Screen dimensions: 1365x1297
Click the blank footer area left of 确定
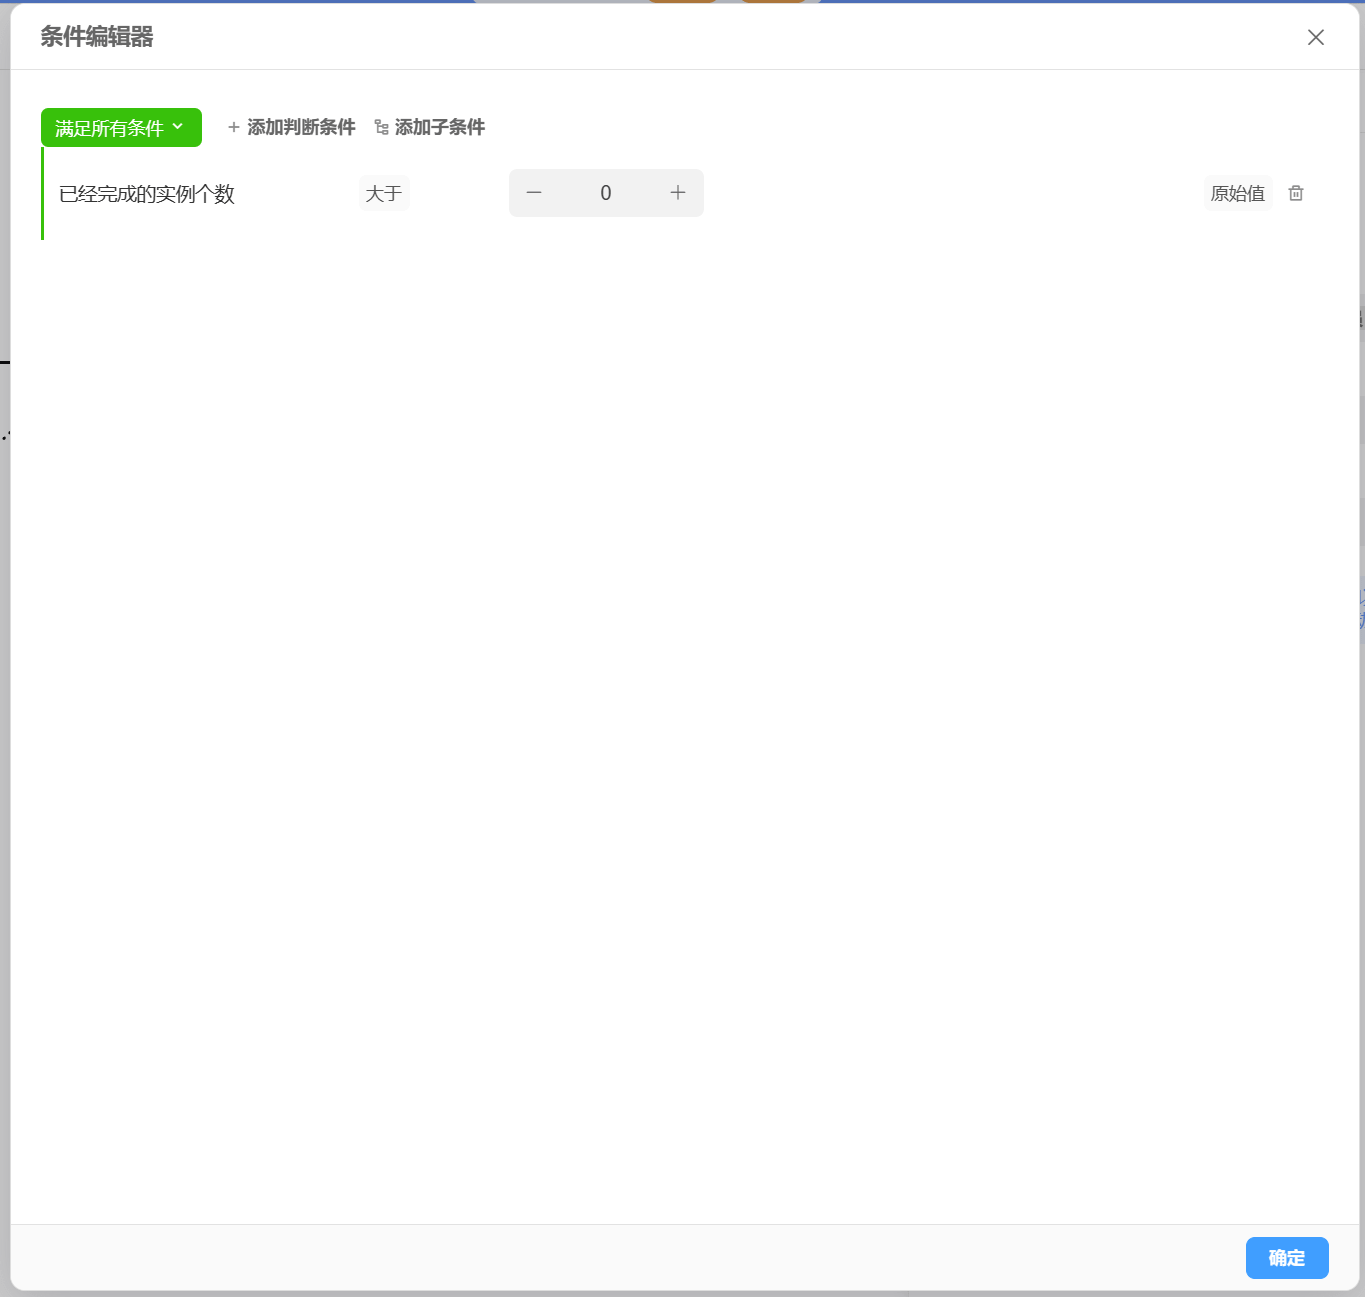600,1258
